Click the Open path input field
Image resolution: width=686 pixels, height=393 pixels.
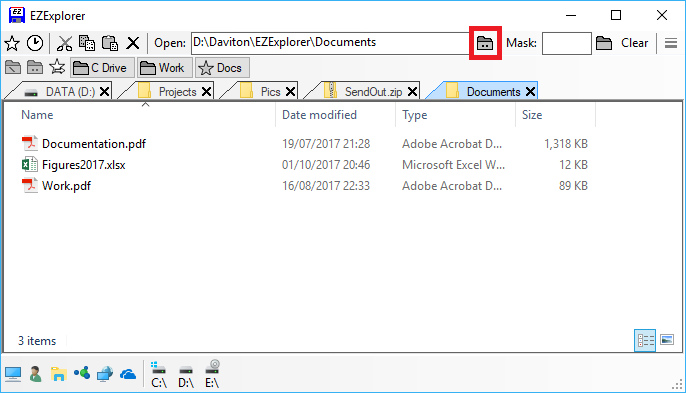pyautogui.click(x=330, y=43)
